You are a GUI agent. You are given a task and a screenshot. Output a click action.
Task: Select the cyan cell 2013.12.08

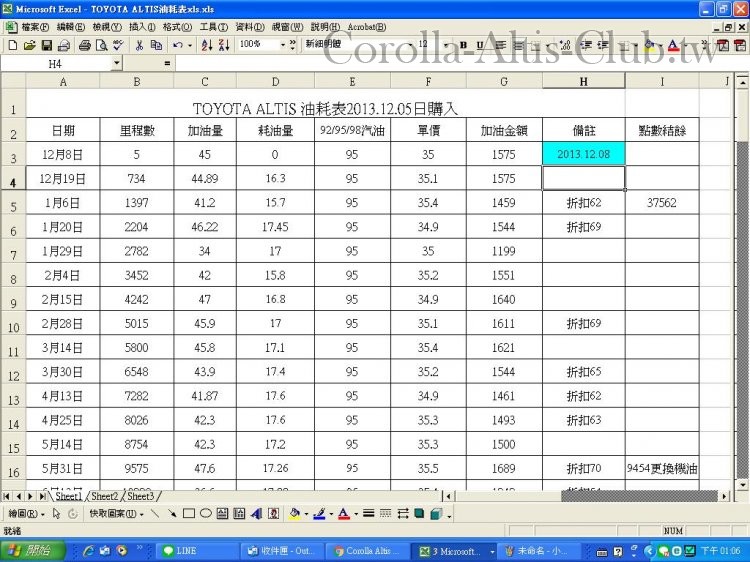[584, 154]
